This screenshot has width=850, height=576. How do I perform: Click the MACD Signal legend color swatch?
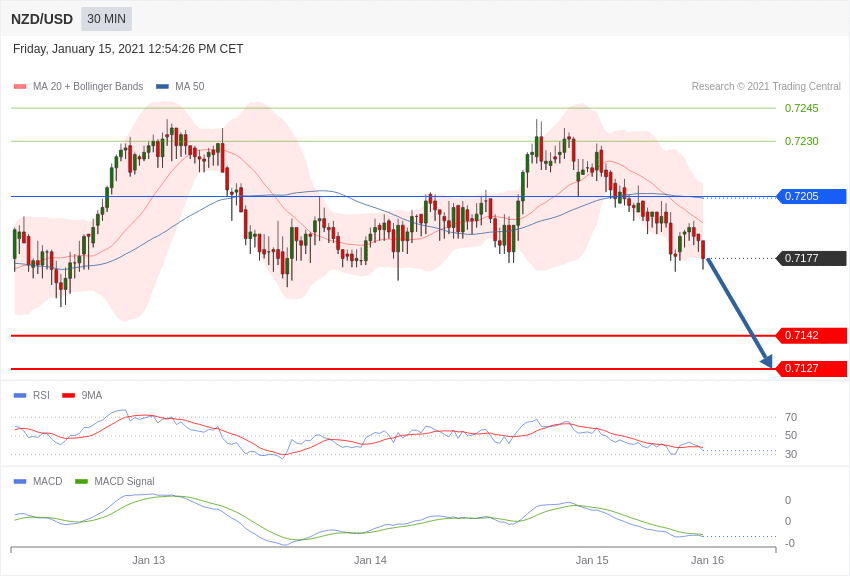(81, 481)
